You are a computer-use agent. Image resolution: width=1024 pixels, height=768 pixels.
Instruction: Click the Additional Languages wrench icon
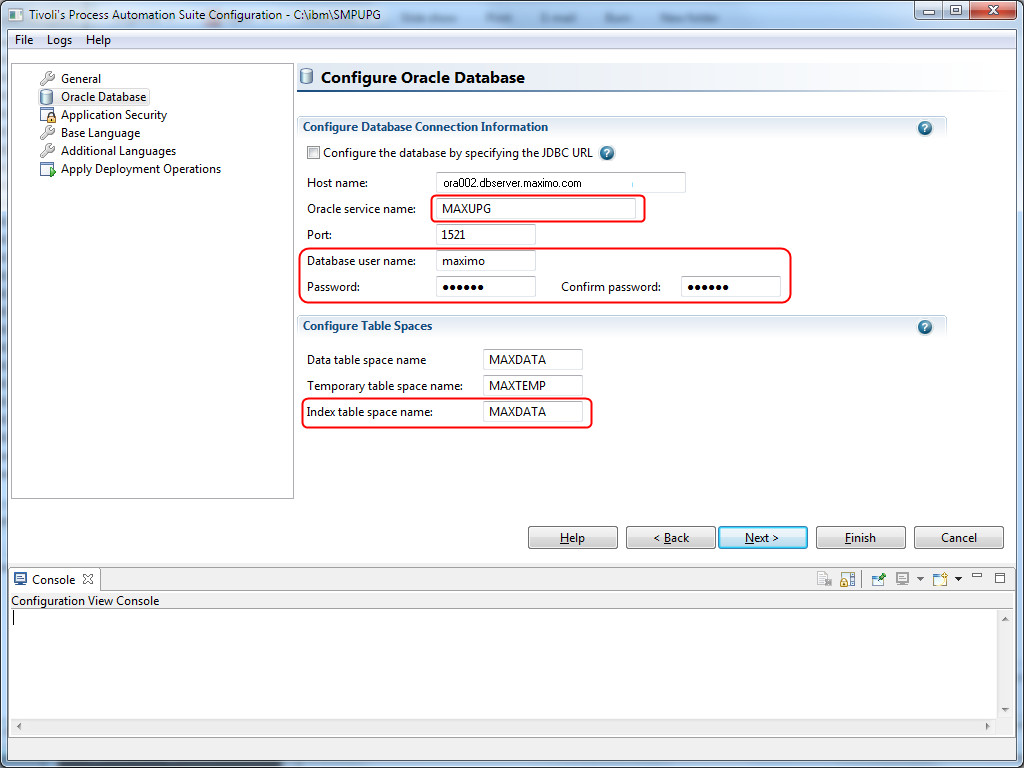point(47,151)
